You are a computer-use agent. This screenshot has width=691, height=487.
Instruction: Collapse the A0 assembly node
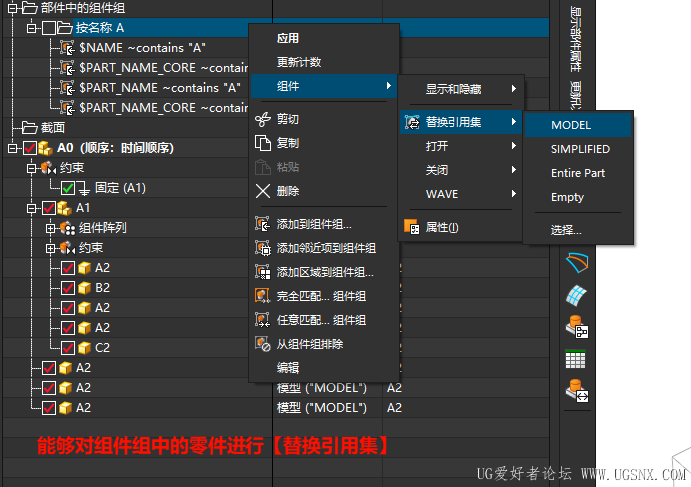13,148
